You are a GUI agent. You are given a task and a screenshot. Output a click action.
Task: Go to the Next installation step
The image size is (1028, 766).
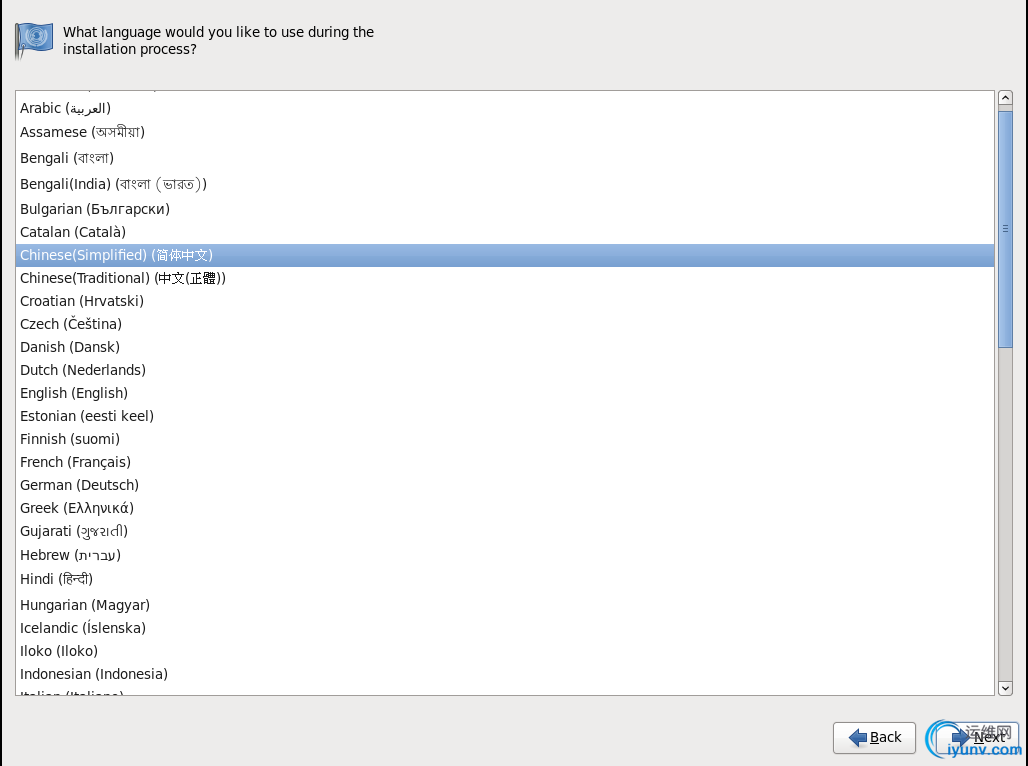tap(977, 738)
